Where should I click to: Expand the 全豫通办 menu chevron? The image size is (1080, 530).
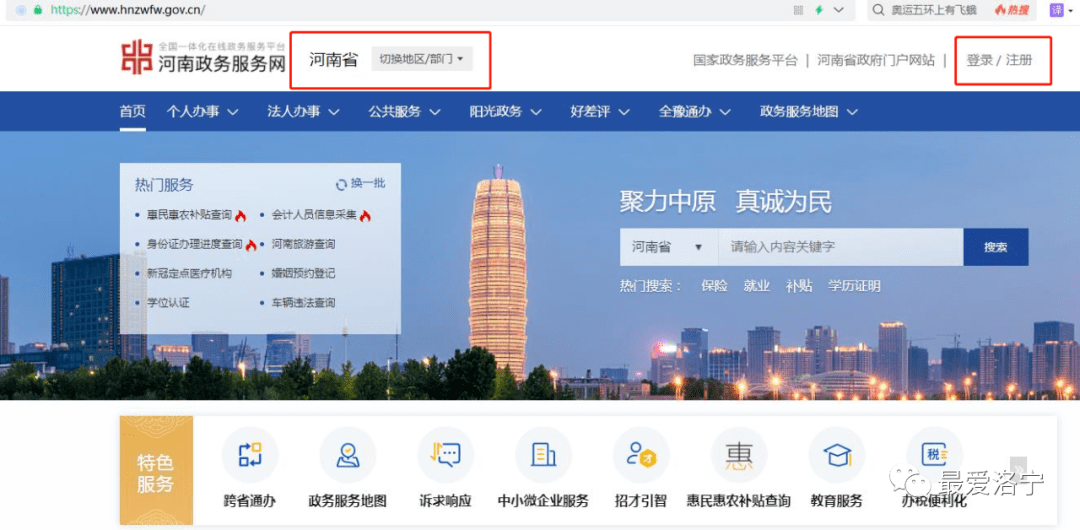(x=724, y=112)
